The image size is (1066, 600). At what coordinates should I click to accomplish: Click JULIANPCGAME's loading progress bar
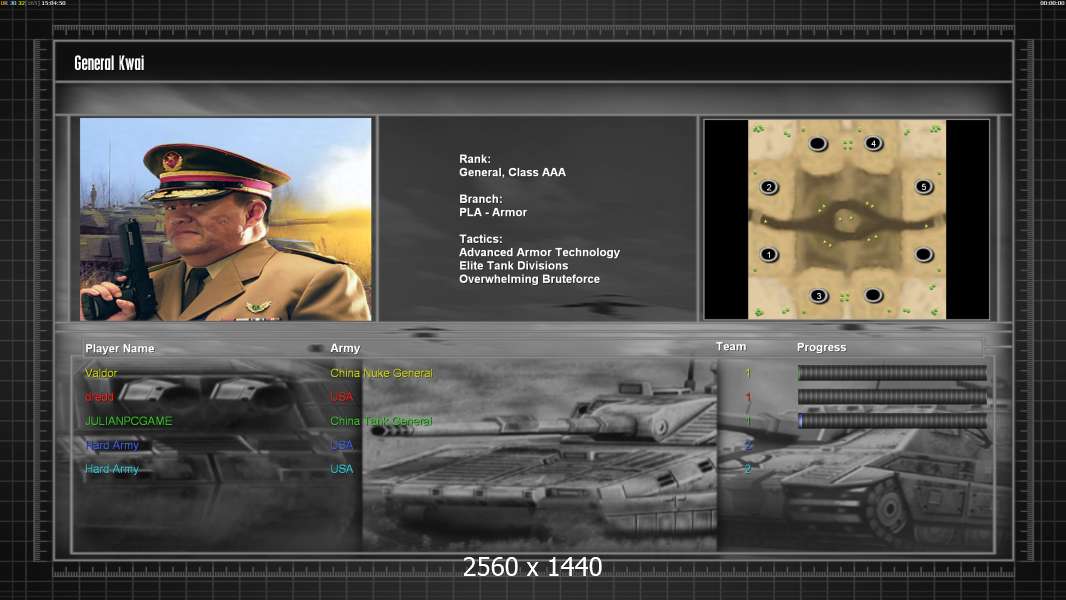(892, 421)
